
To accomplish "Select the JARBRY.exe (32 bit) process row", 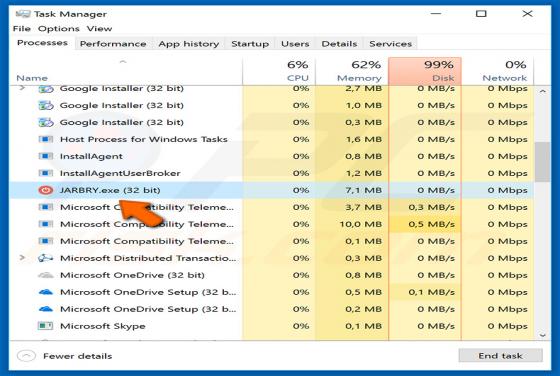I will point(271,190).
